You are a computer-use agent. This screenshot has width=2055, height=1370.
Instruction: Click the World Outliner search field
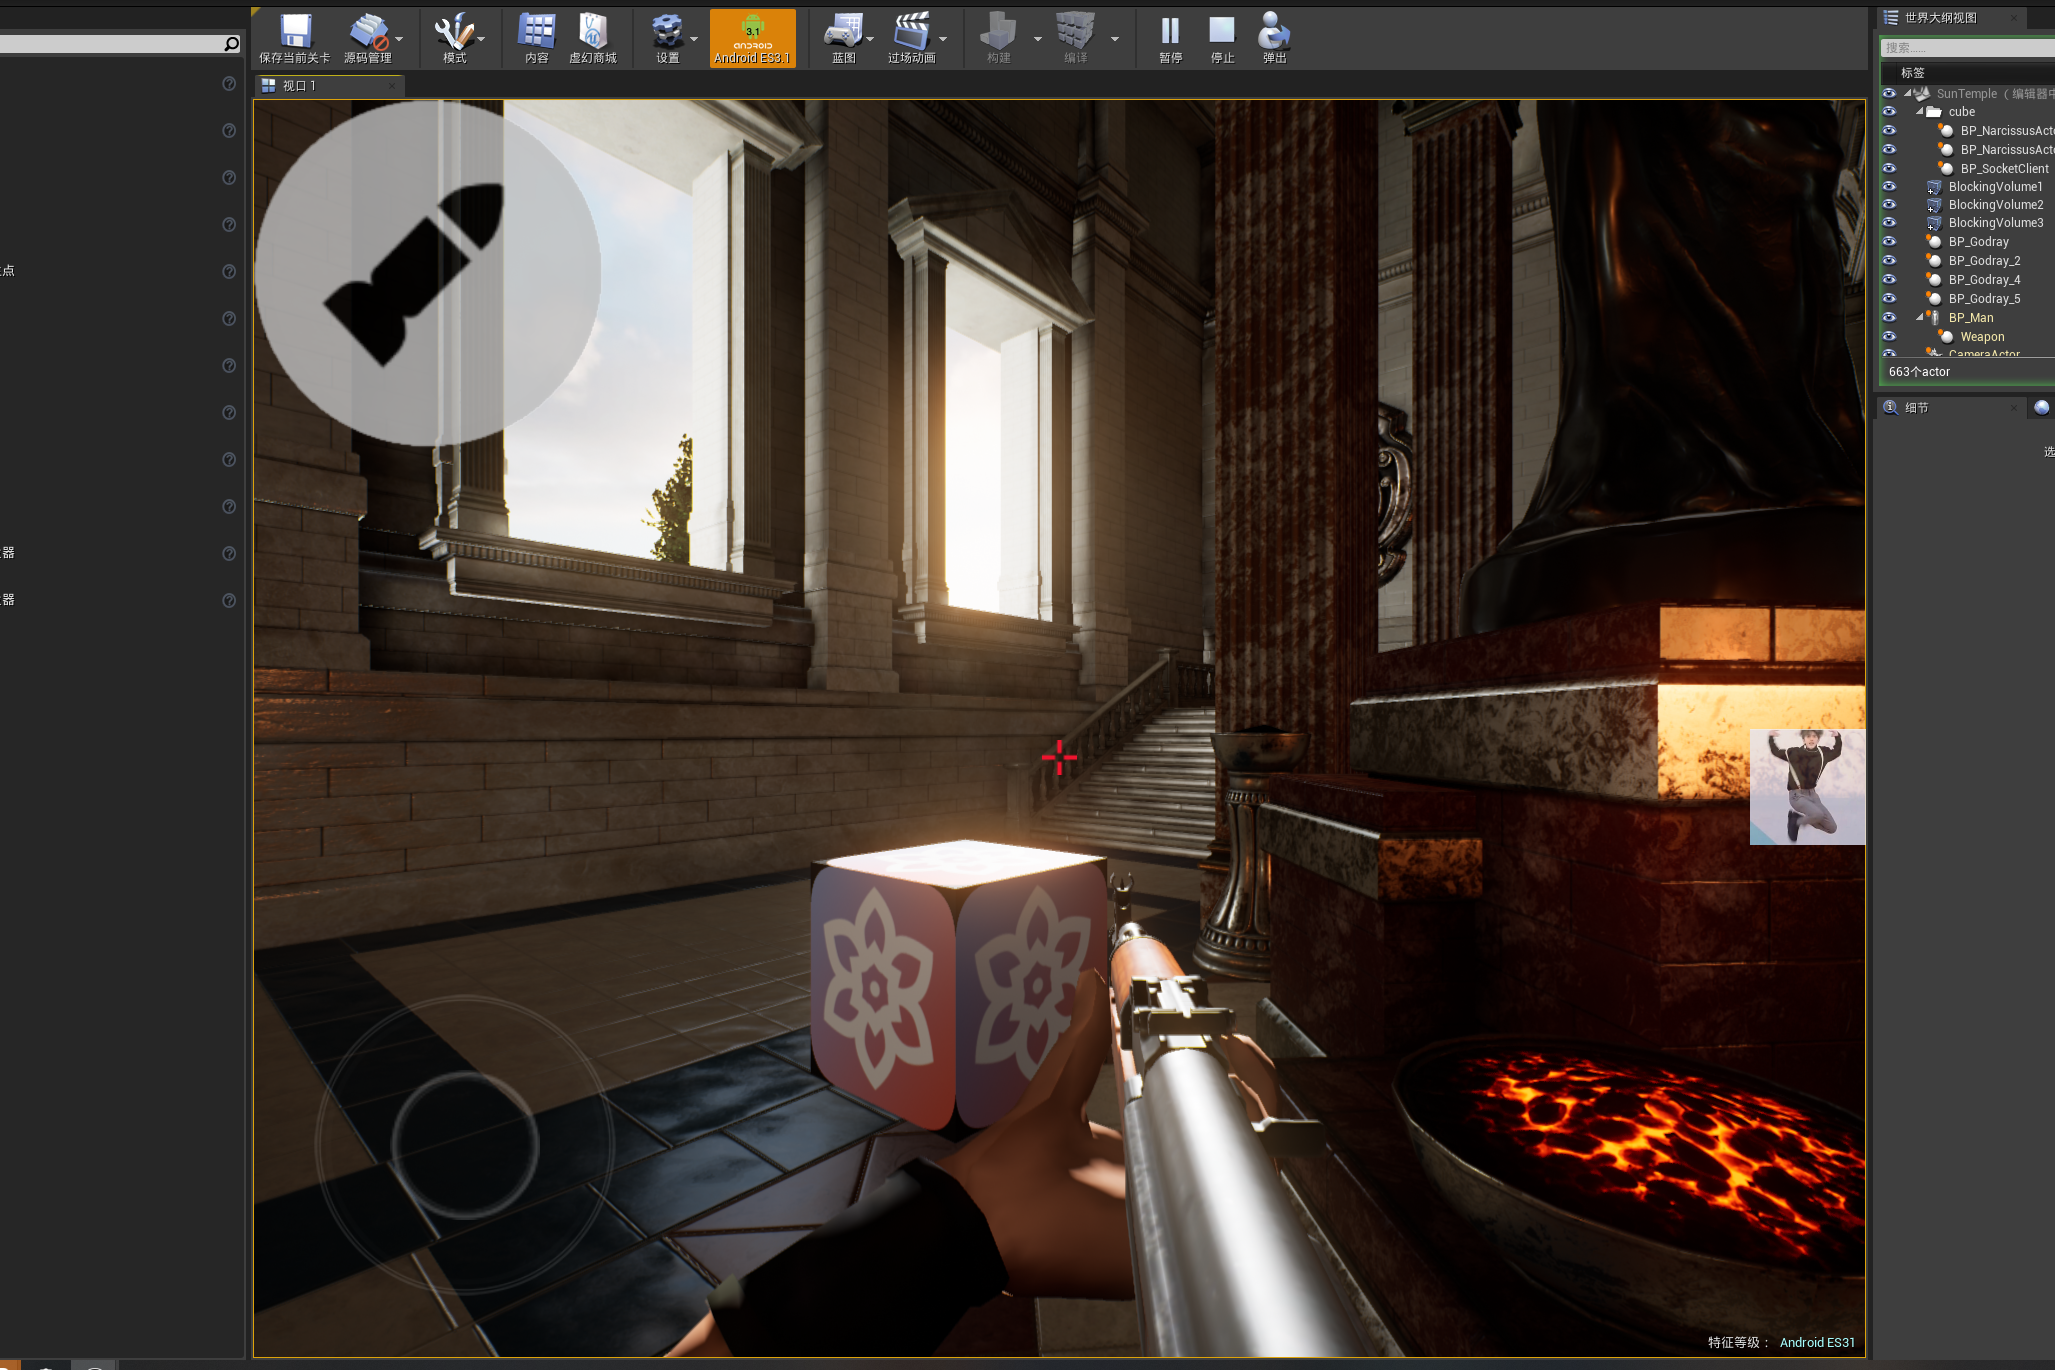pos(1967,48)
